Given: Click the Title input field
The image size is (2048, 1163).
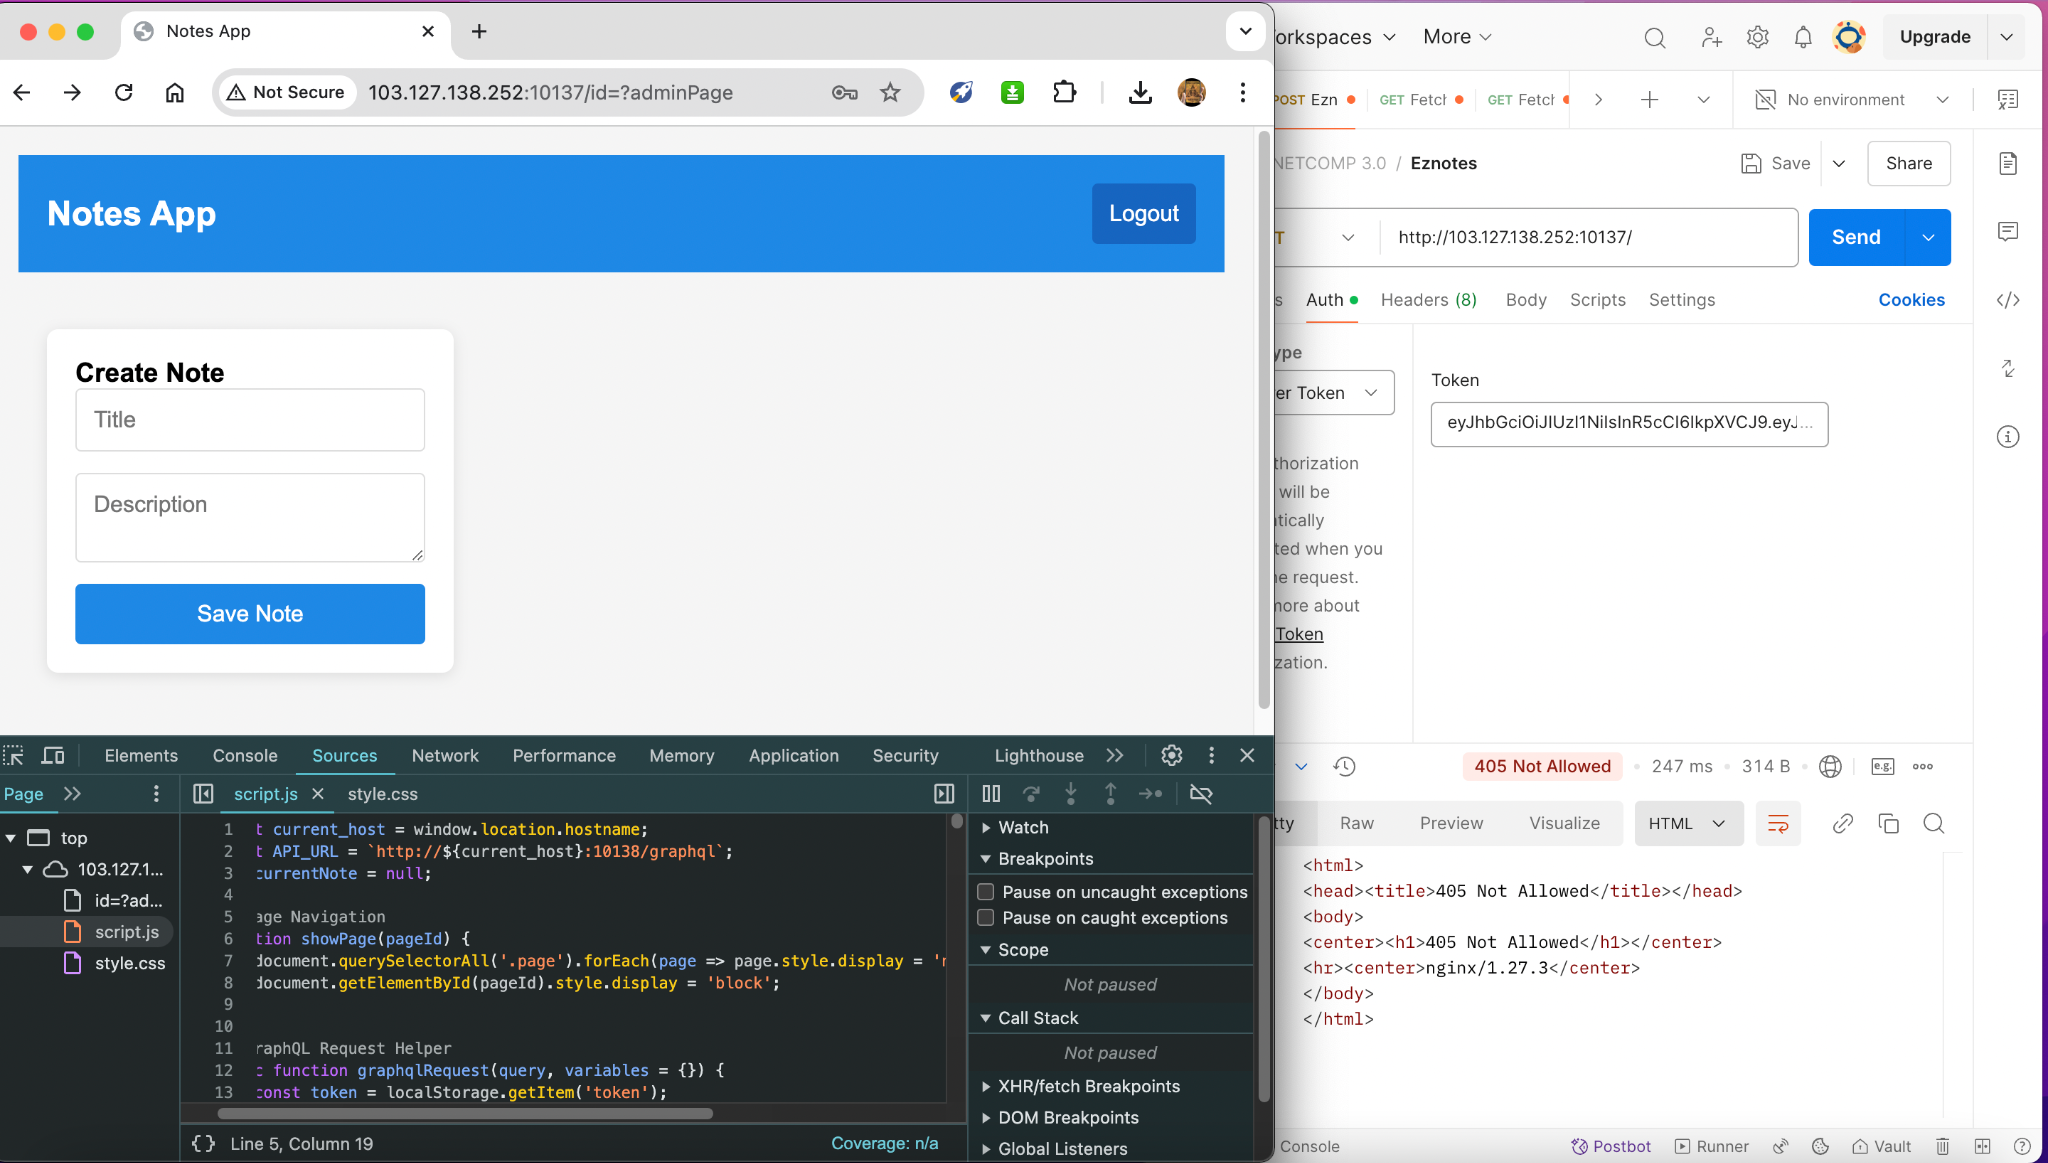Looking at the screenshot, I should (x=250, y=420).
